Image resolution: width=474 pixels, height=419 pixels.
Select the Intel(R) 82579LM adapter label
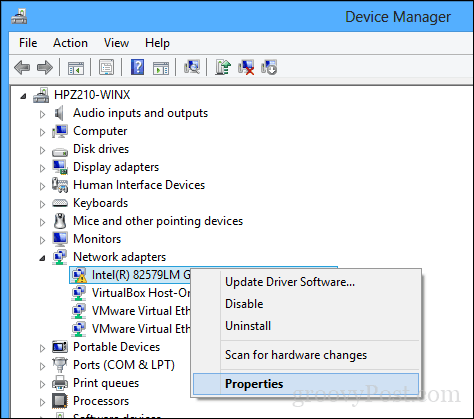141,275
